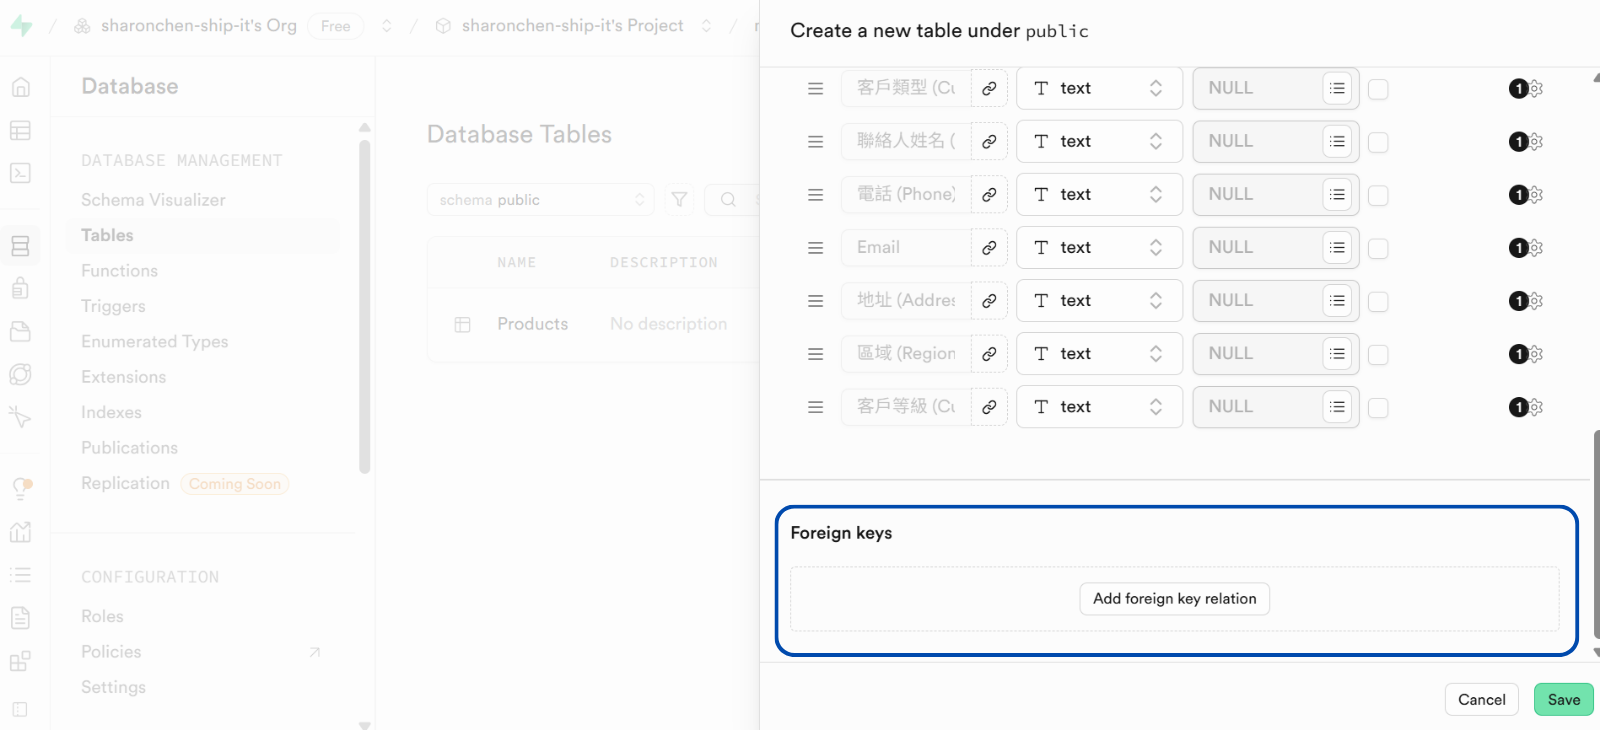Screen dimensions: 1600x730
Task: Click the default value list icon for Phone row
Action: pyautogui.click(x=1337, y=195)
